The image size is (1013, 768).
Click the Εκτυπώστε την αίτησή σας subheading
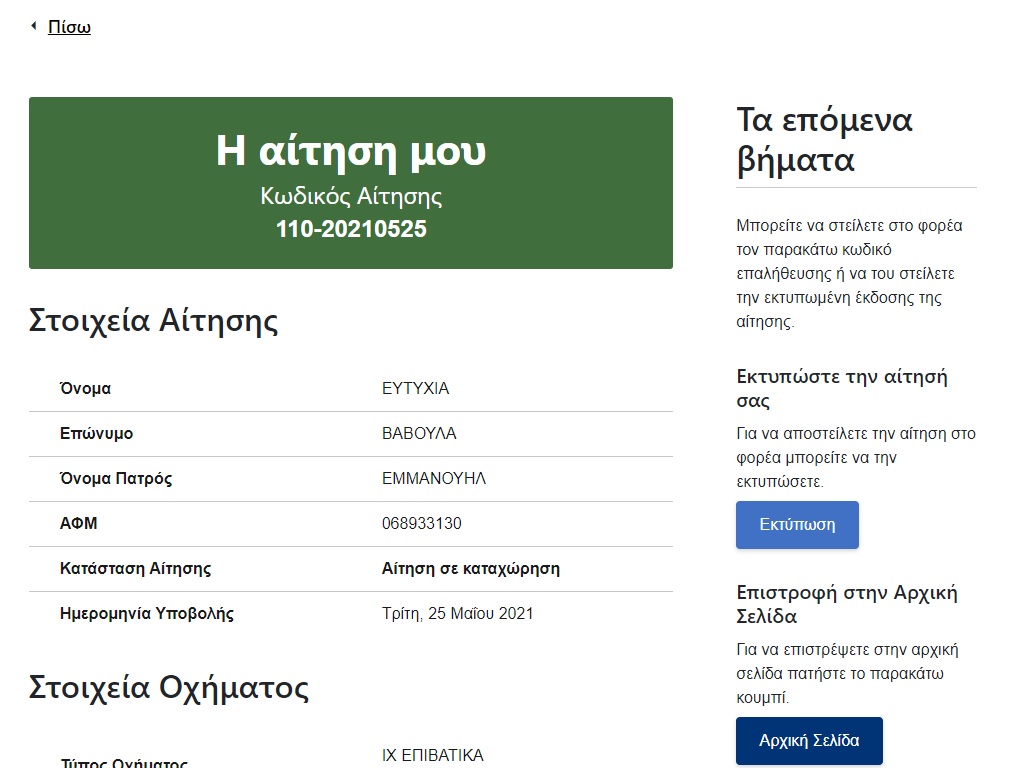[842, 389]
